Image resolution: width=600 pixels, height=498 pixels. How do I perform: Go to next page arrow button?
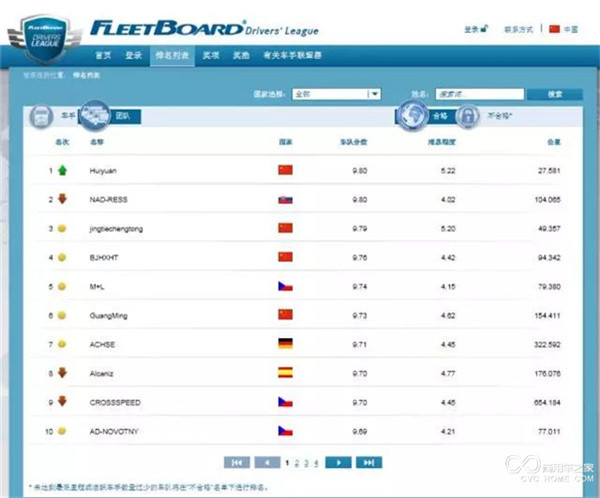pyautogui.click(x=338, y=462)
